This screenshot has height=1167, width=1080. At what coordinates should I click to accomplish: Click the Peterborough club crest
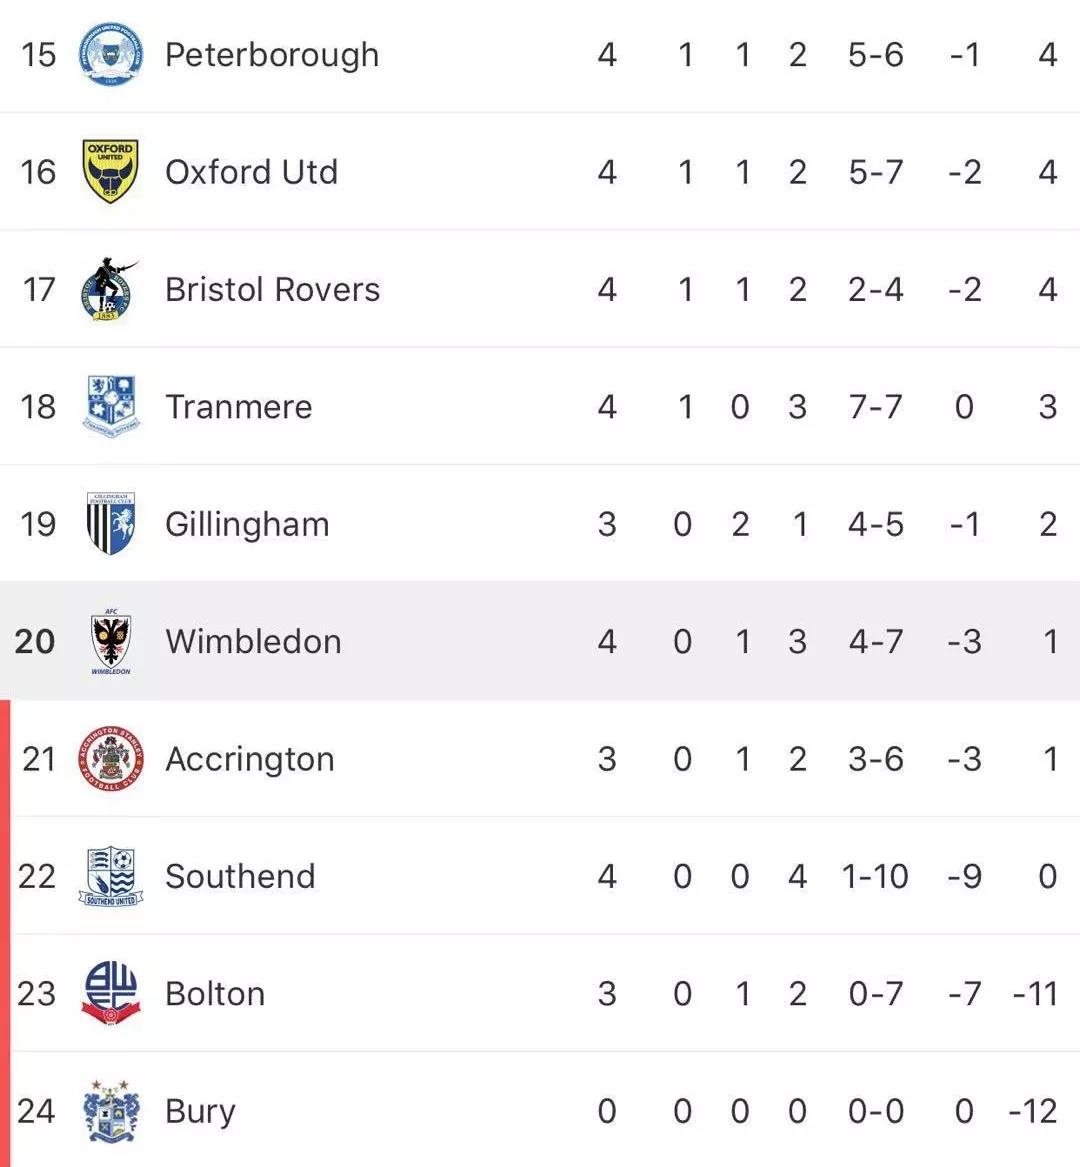pos(110,54)
